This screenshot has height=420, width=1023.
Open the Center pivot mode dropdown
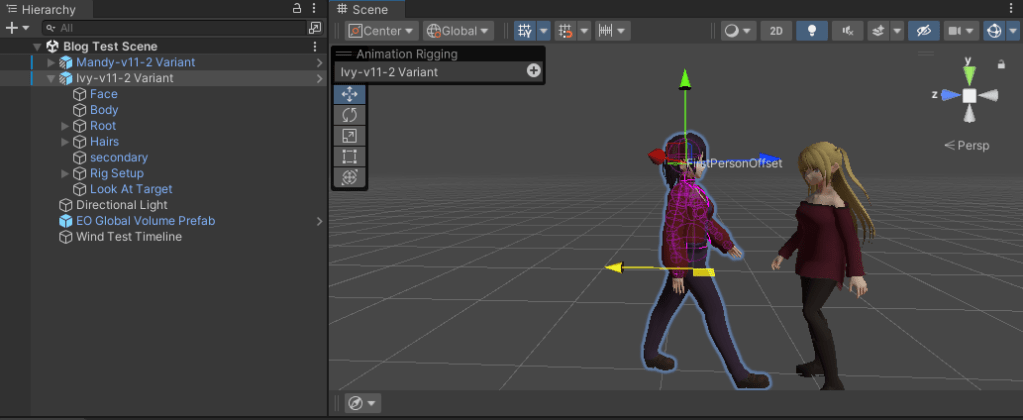[x=382, y=31]
